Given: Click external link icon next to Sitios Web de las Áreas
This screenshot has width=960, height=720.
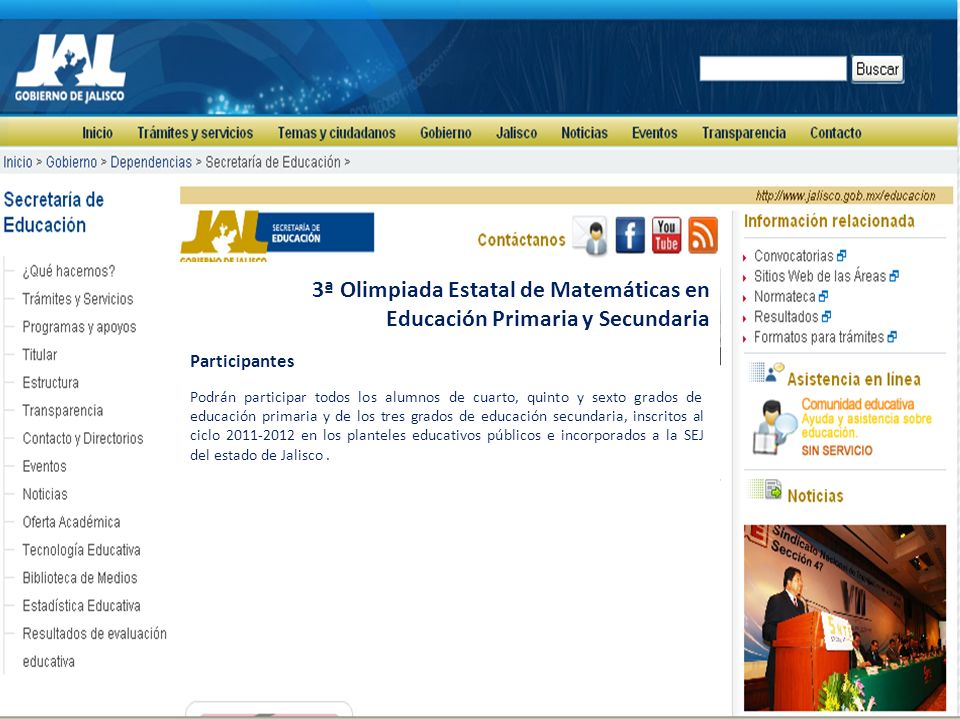Looking at the screenshot, I should [x=894, y=276].
